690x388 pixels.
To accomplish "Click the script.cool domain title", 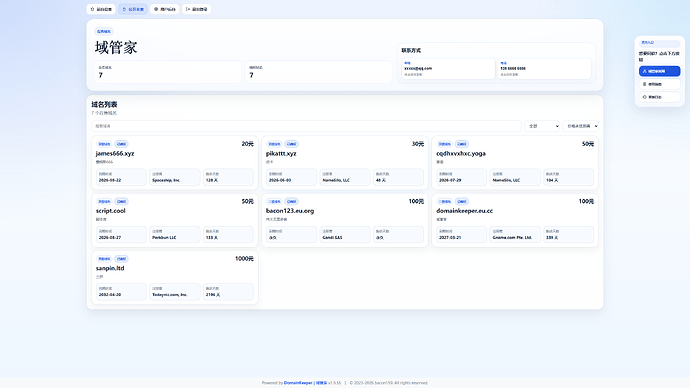I will pyautogui.click(x=110, y=211).
